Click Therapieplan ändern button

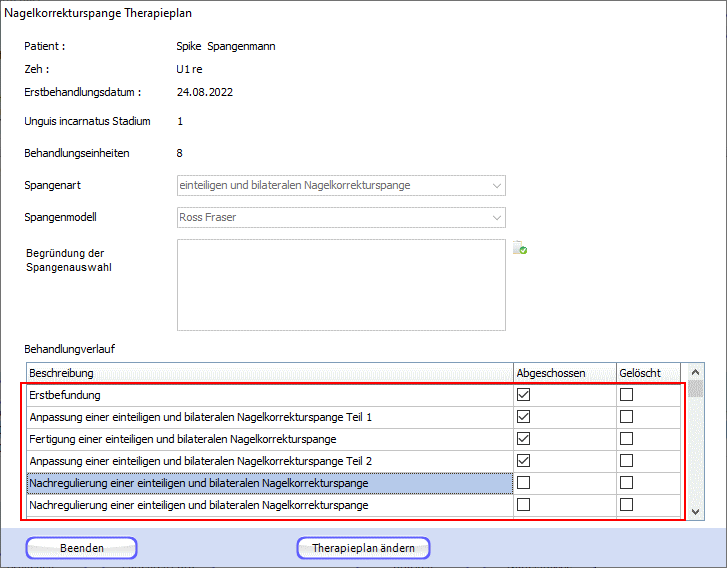tap(364, 548)
